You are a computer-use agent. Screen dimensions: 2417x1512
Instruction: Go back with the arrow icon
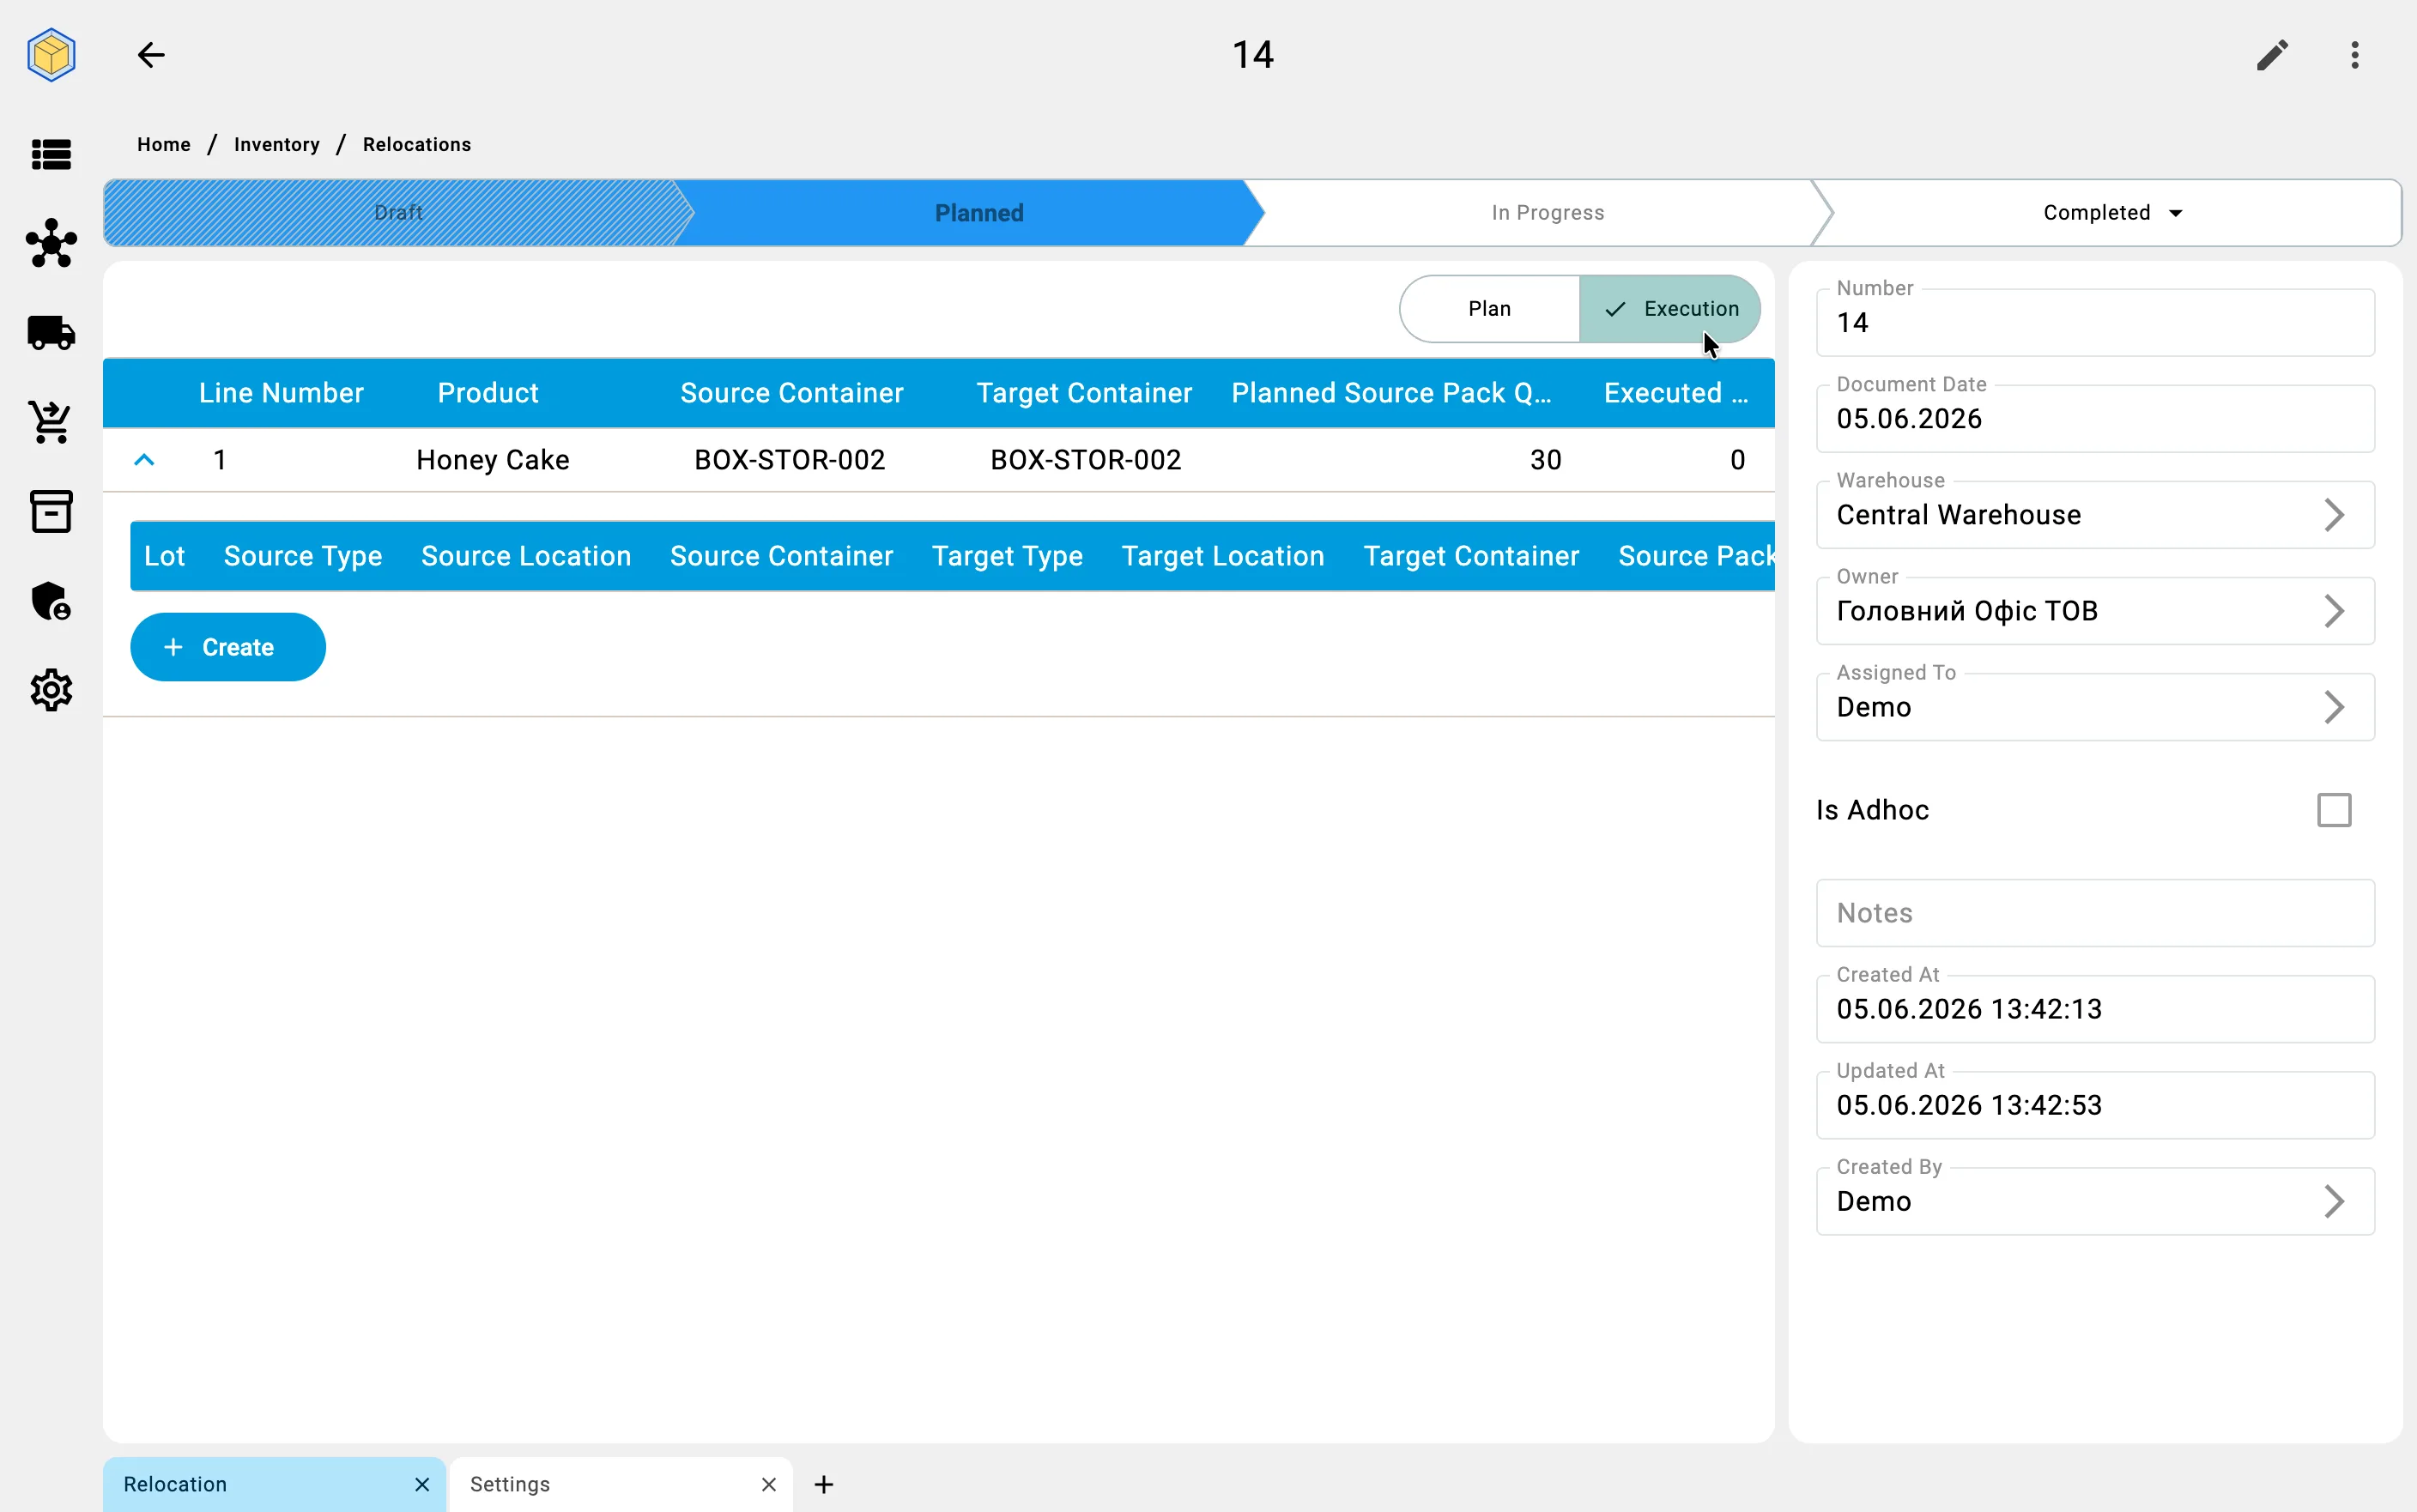(x=151, y=55)
